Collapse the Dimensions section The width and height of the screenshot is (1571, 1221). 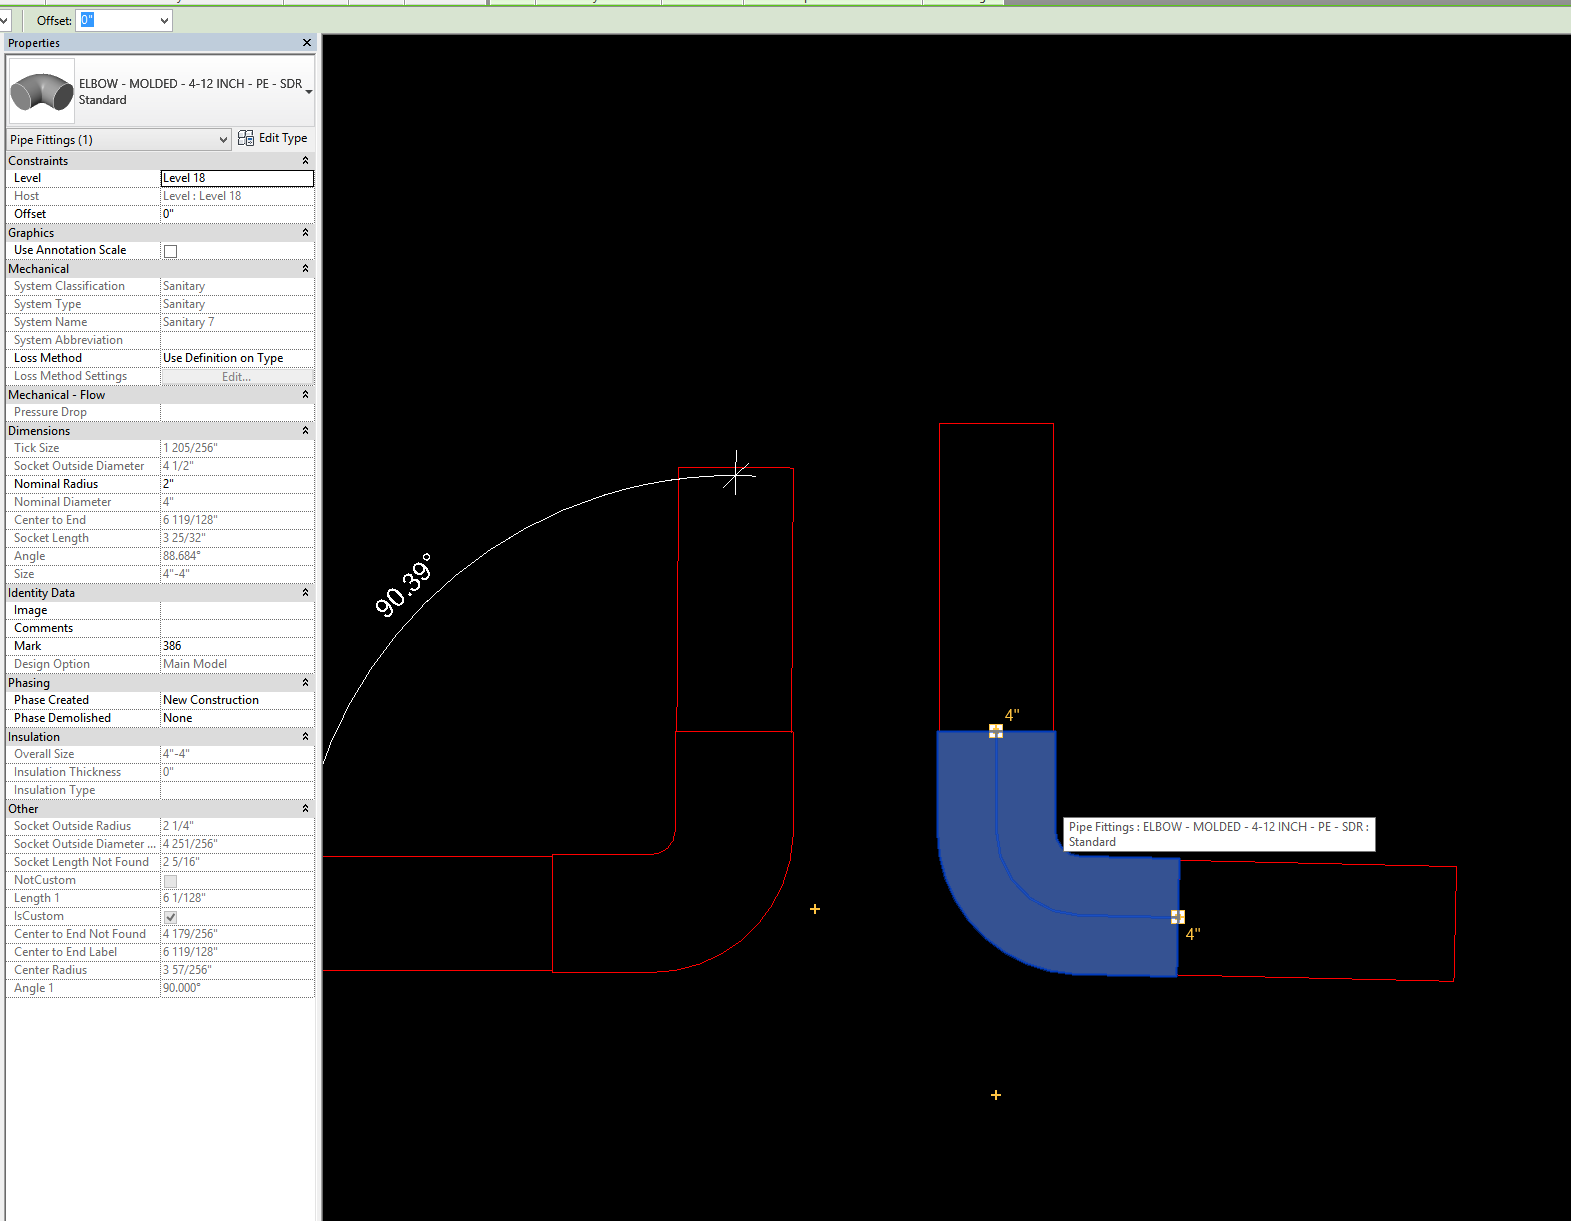306,430
